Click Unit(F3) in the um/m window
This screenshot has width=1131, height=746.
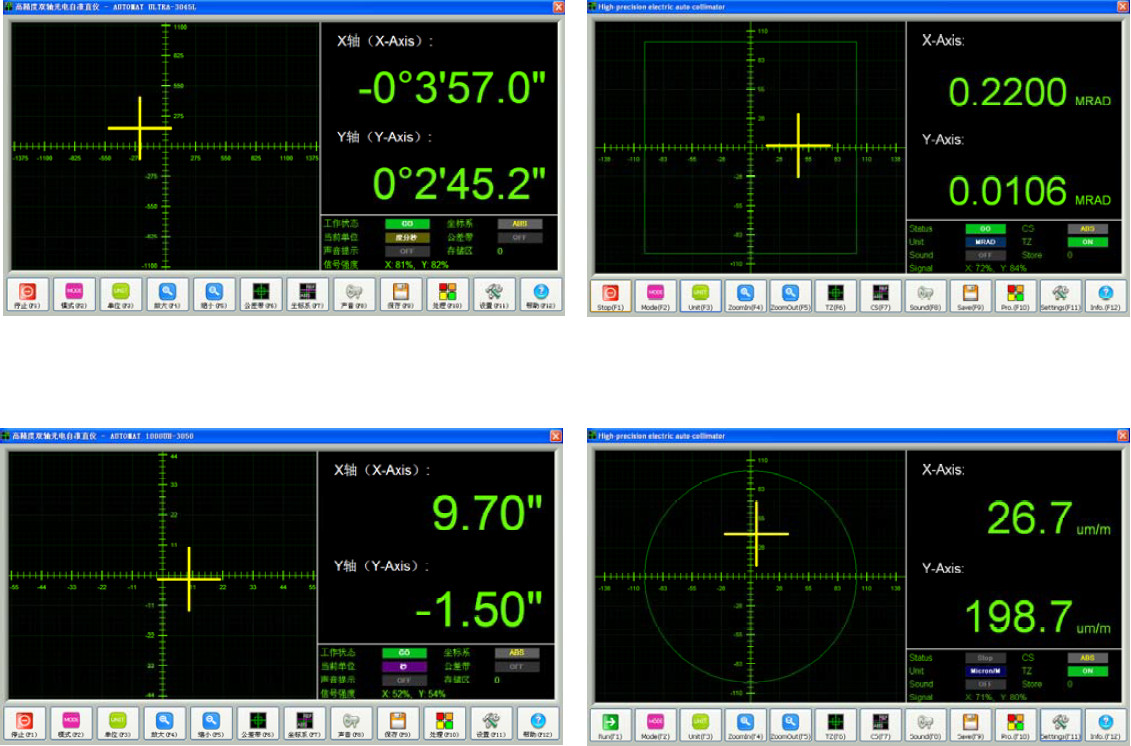point(699,724)
